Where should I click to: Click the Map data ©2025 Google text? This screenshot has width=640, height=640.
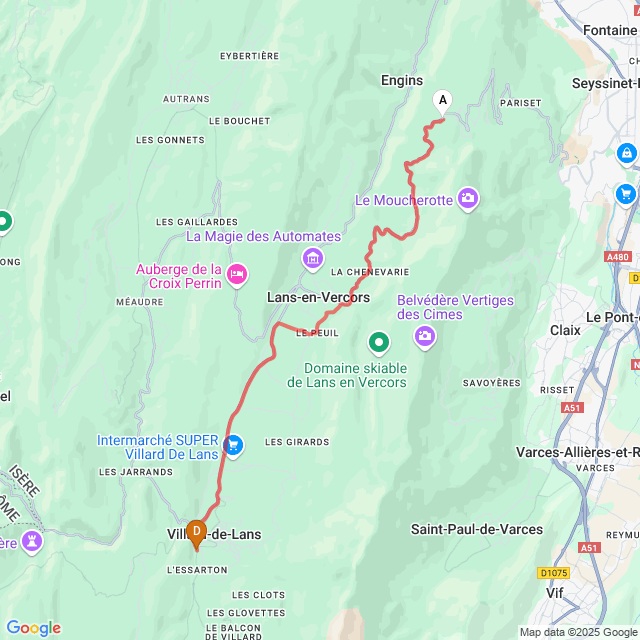[578, 633]
